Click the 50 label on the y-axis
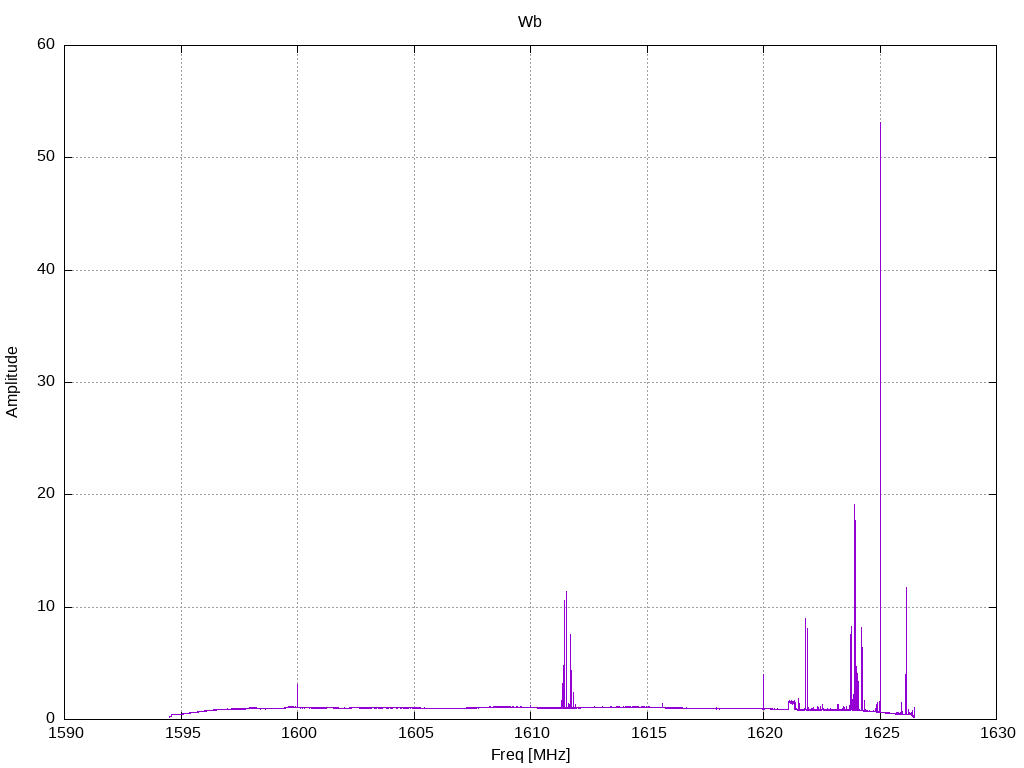The height and width of the screenshot is (768, 1024). tap(46, 157)
